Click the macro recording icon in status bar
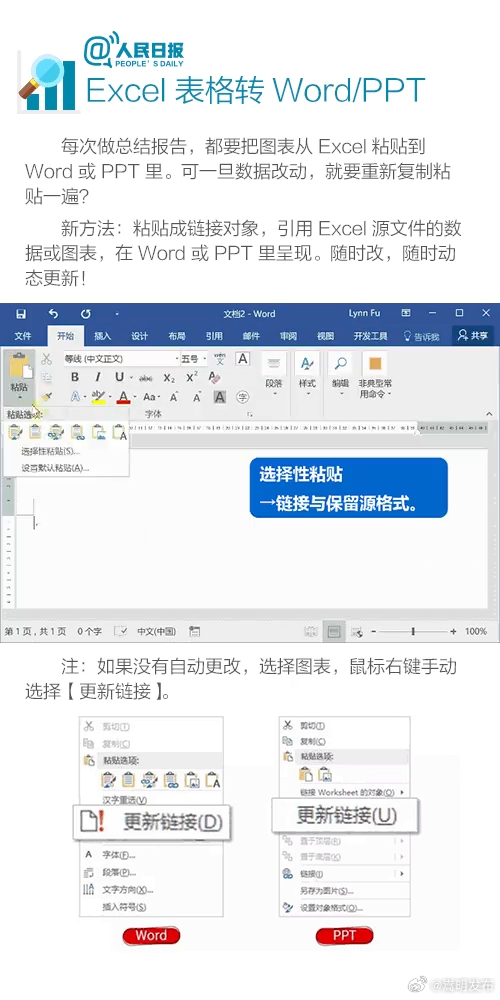 pyautogui.click(x=195, y=631)
